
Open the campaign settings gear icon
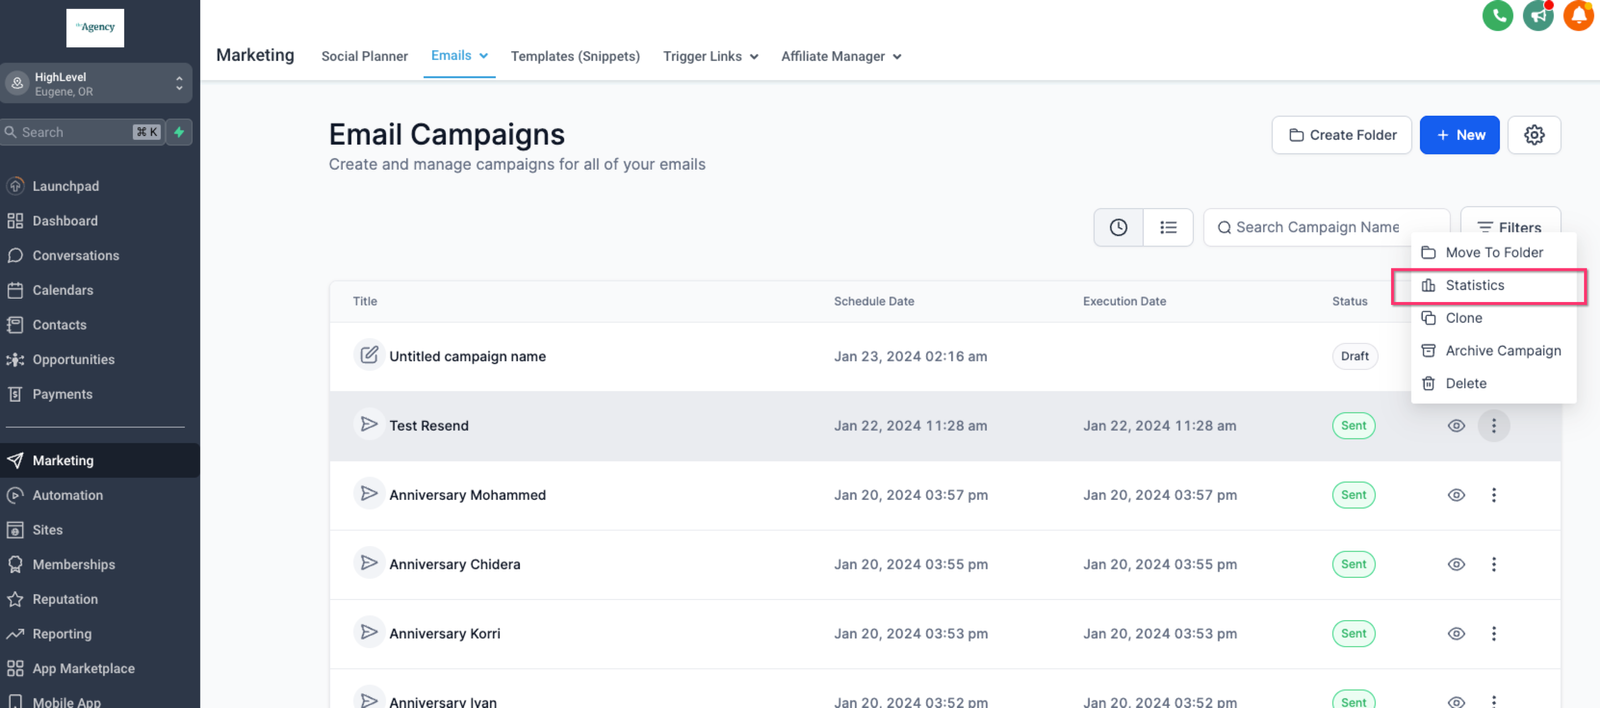[1534, 135]
